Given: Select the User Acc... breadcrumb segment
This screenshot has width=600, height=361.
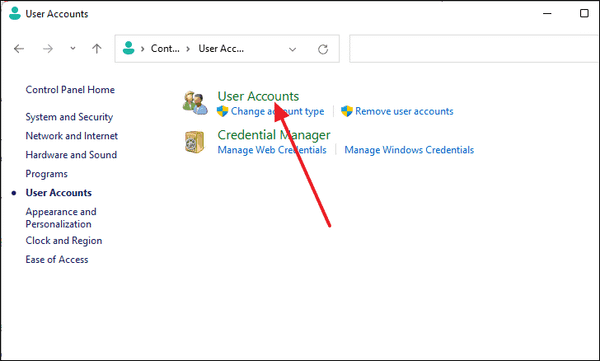Looking at the screenshot, I should 221,49.
